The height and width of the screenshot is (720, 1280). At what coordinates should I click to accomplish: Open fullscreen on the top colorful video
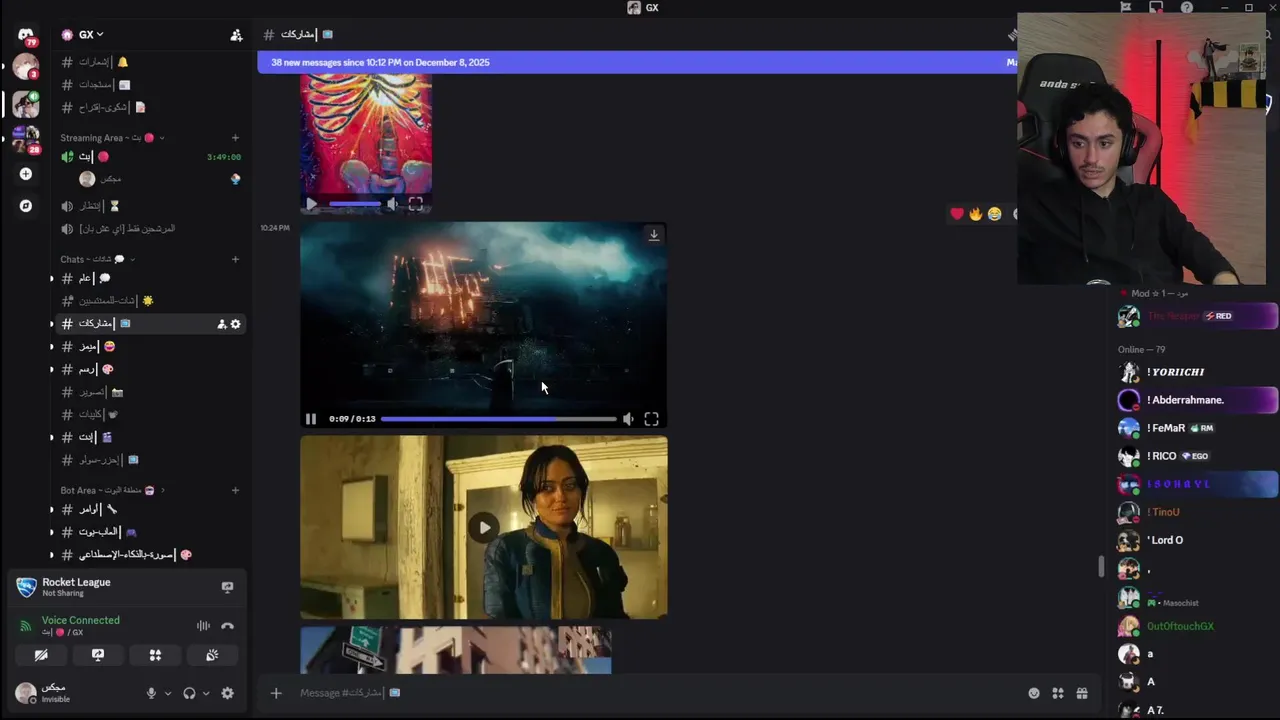[416, 204]
